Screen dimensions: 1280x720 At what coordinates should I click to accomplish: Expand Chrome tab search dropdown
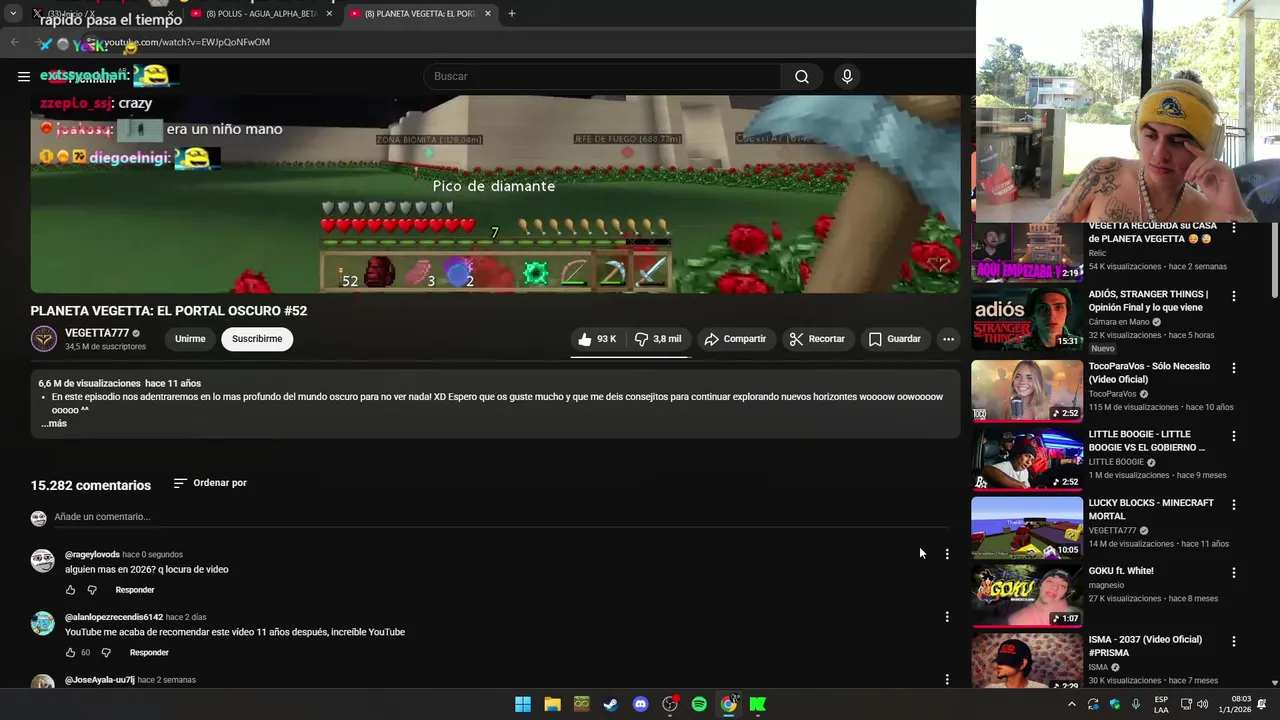[13, 14]
